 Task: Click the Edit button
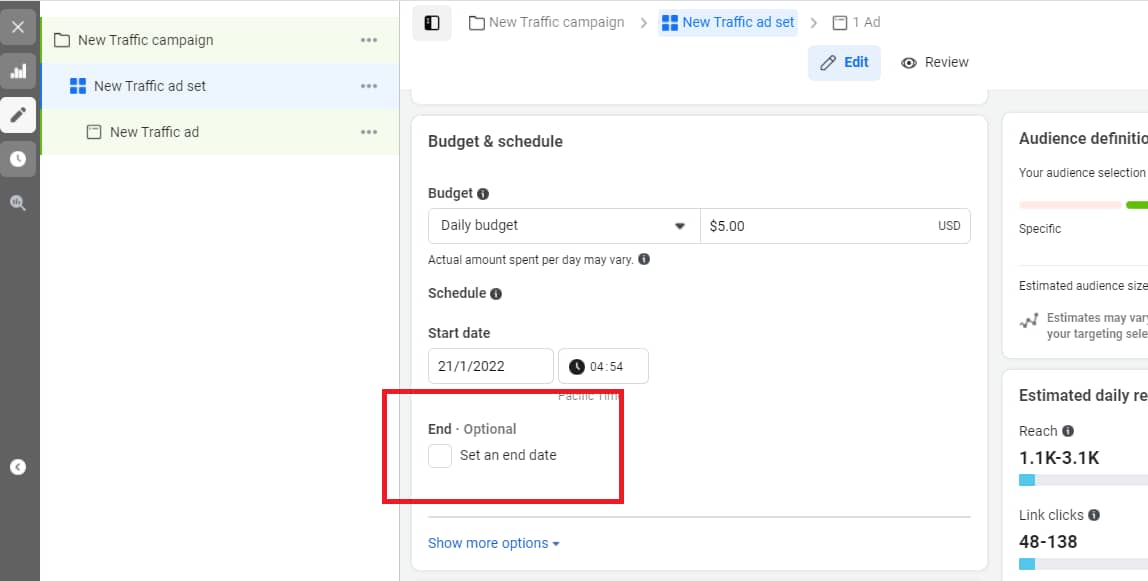844,62
